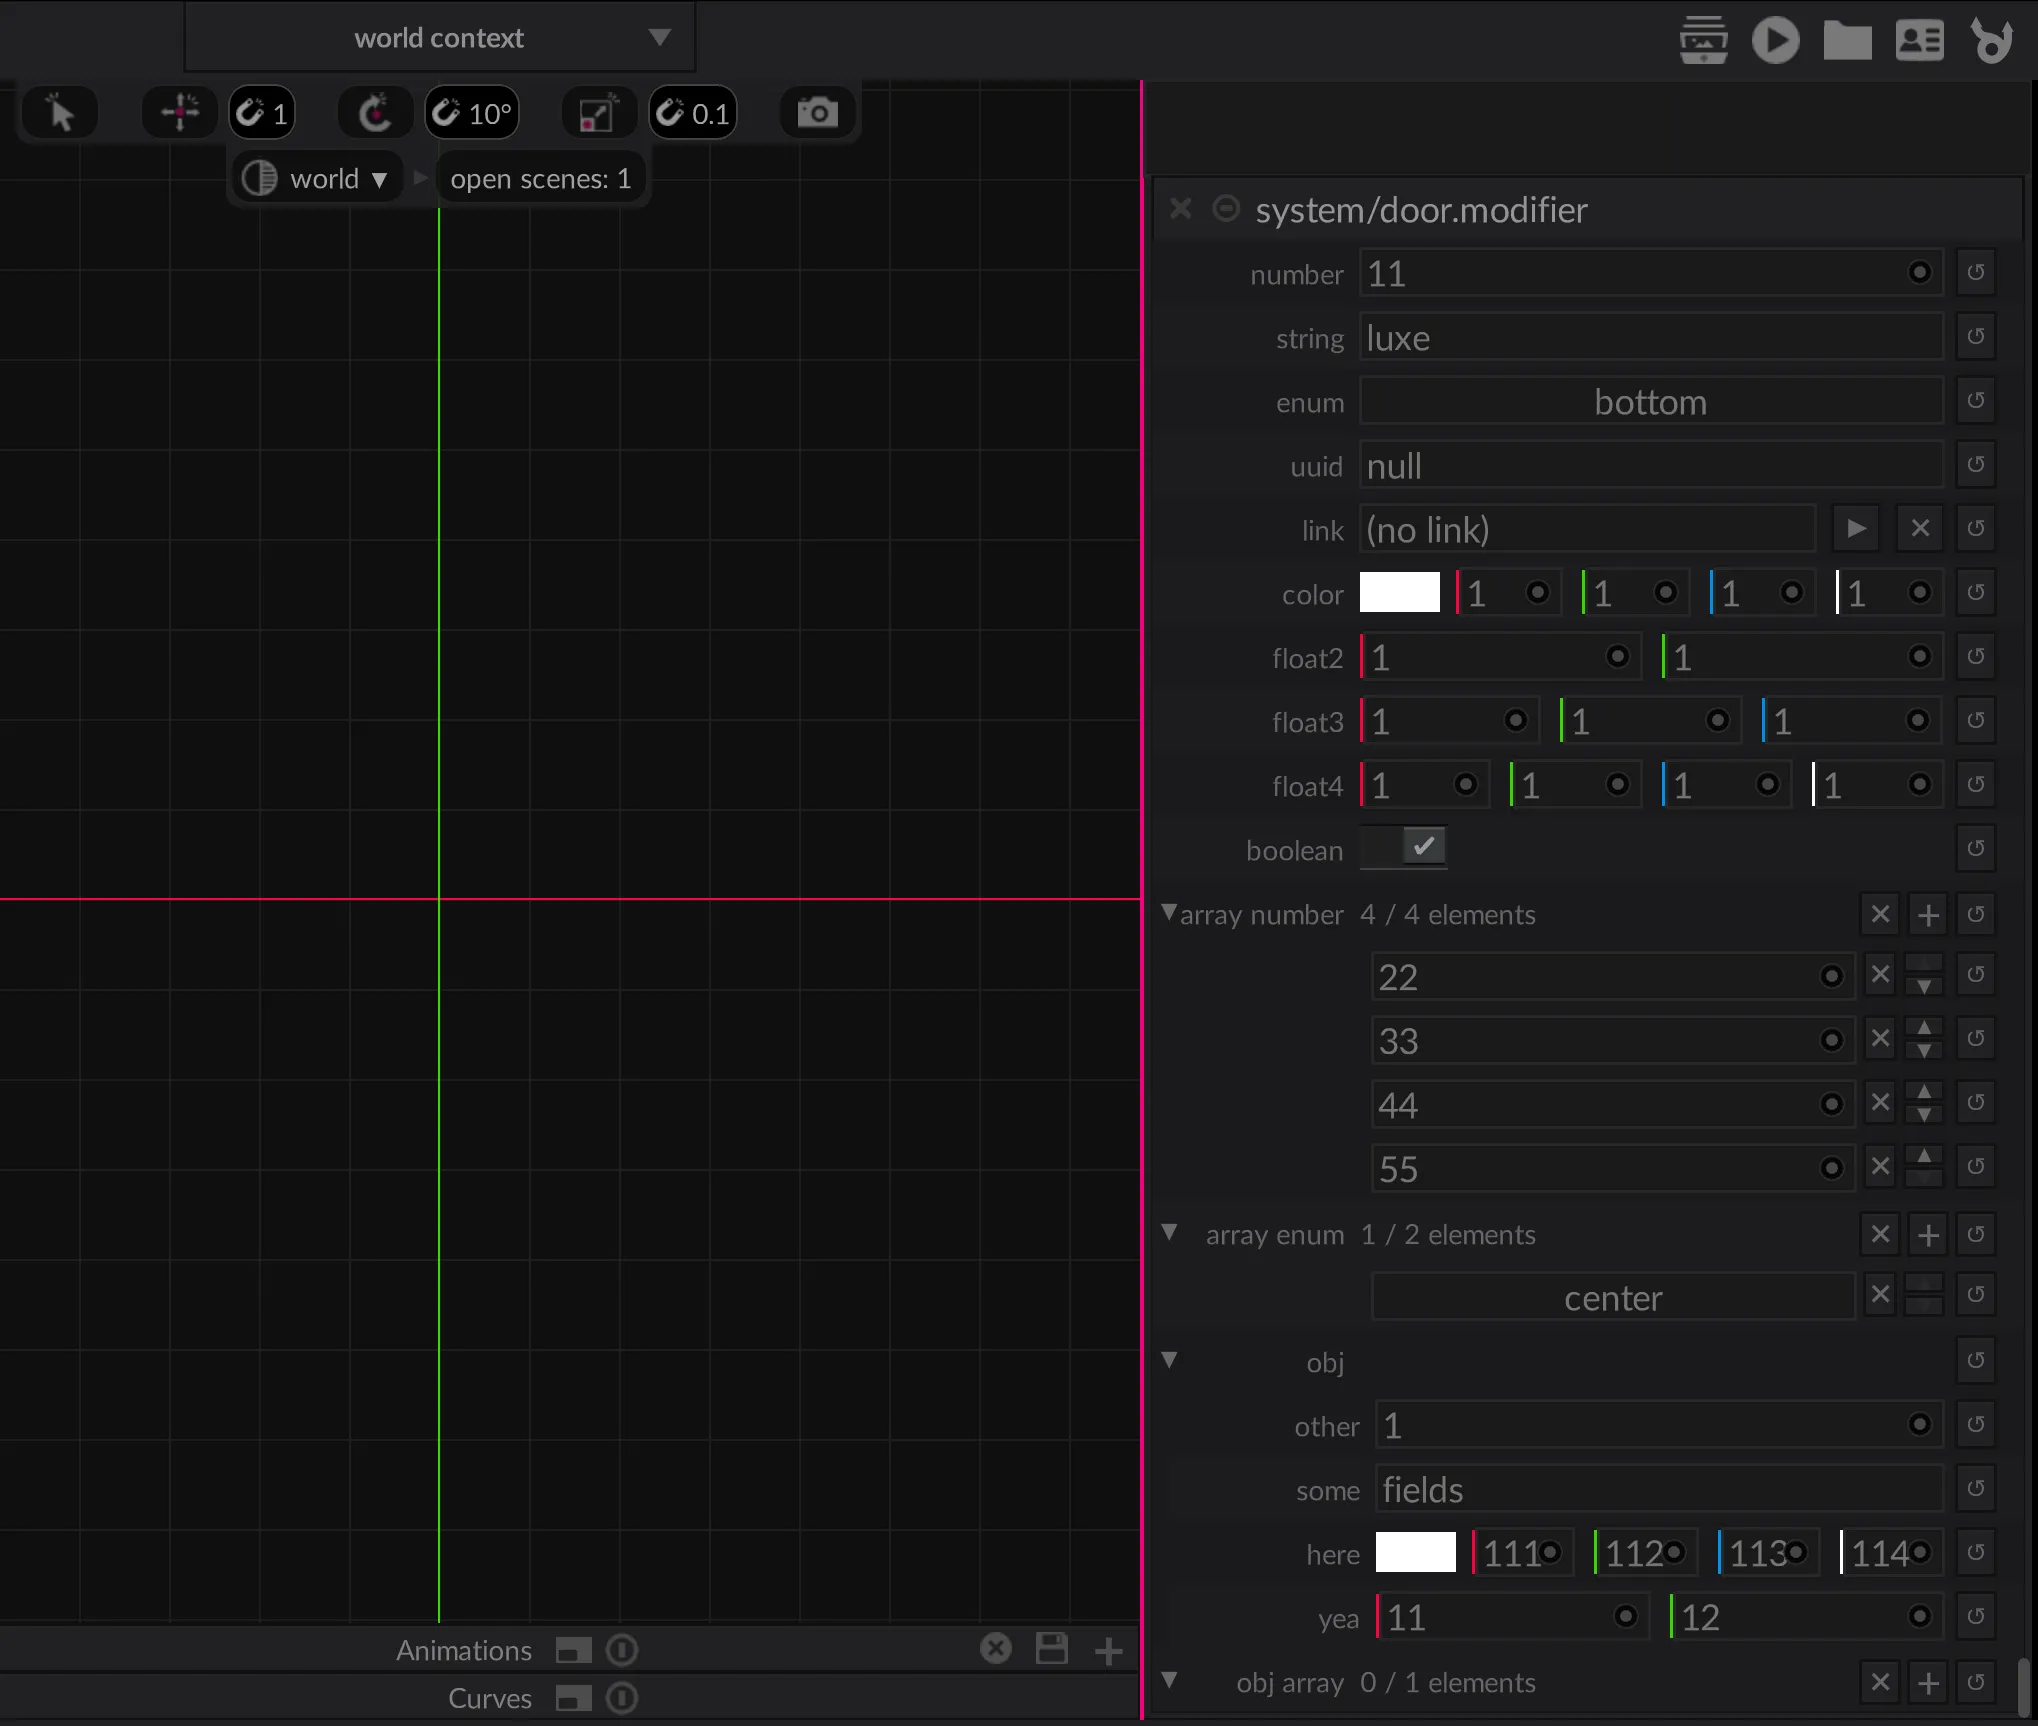Toggle the boolean checkbox
Image resolution: width=2038 pixels, height=1726 pixels.
(1422, 847)
